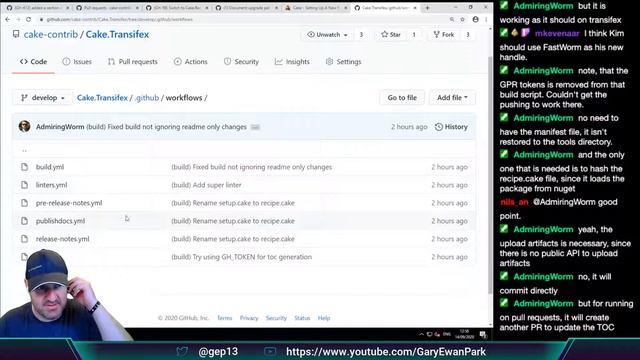
Task: Bookmark page with star icon in address bar
Action: [462, 19]
